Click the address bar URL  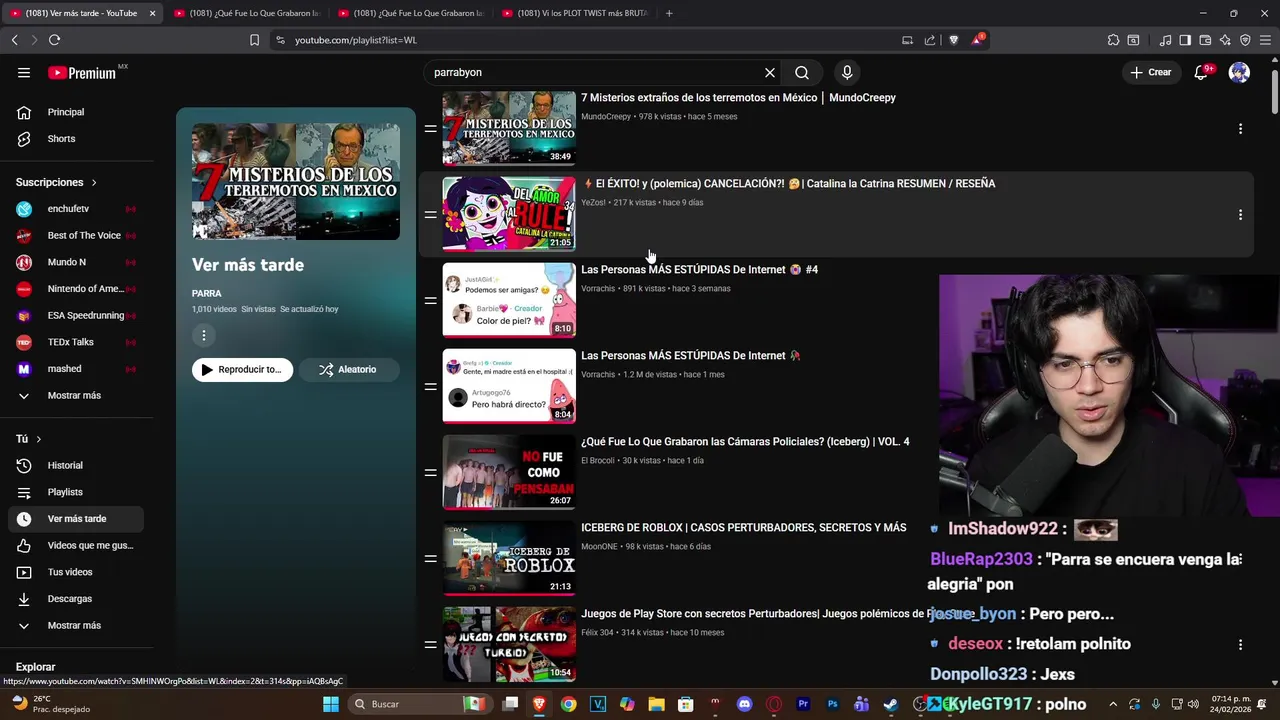(356, 40)
